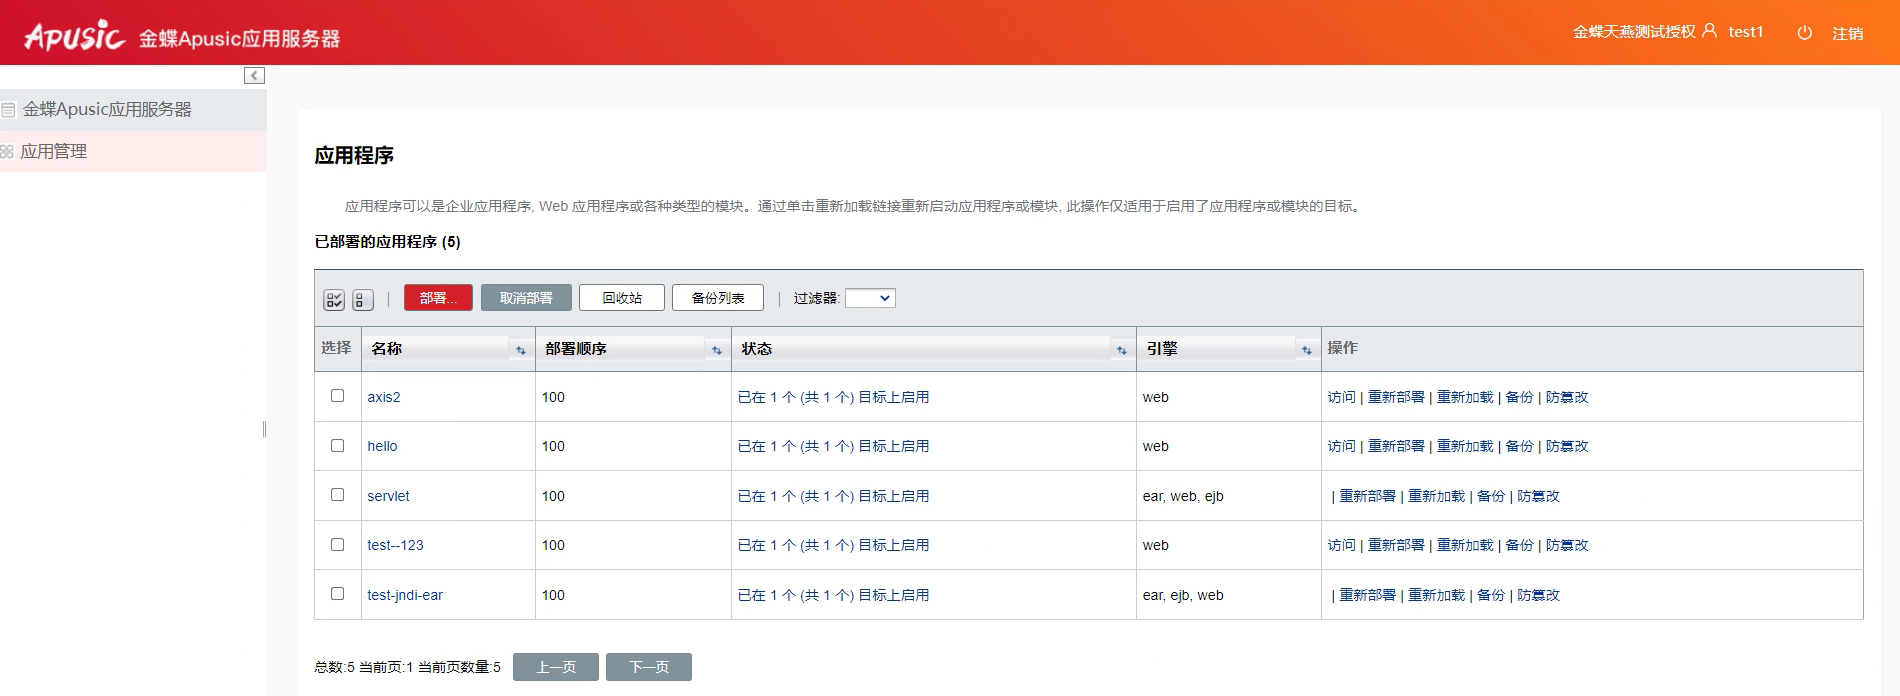Collapse the left sidebar with arrow icon

coord(254,76)
